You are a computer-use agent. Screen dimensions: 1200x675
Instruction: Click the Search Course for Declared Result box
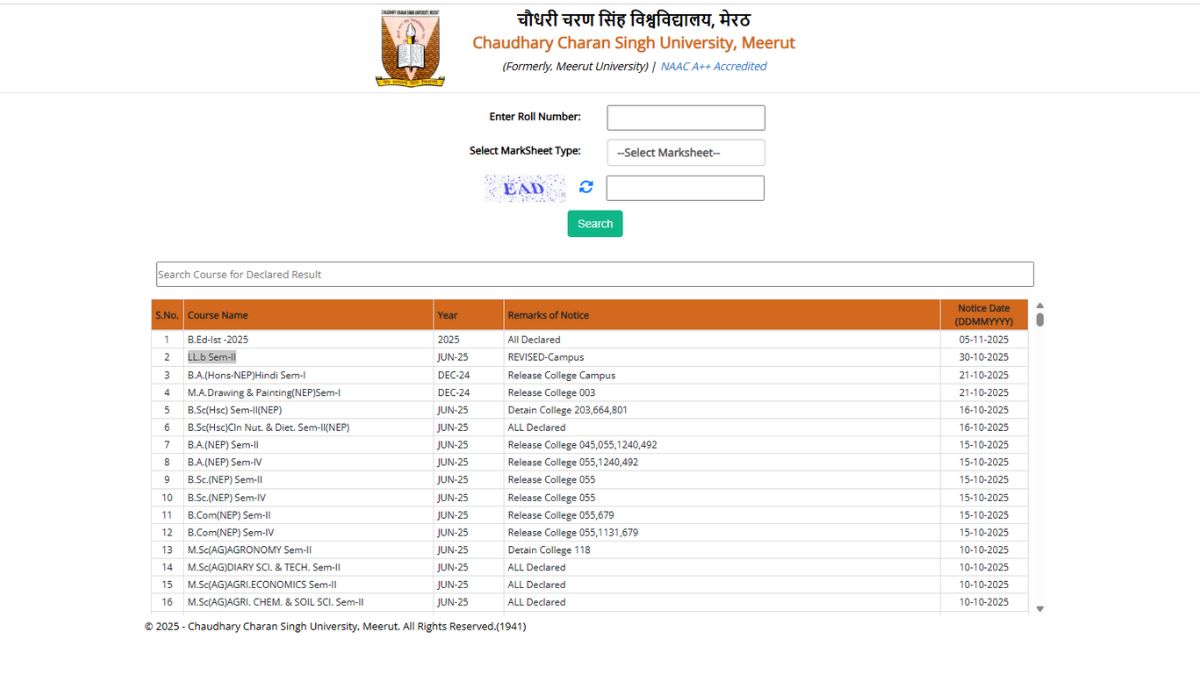tap(594, 275)
